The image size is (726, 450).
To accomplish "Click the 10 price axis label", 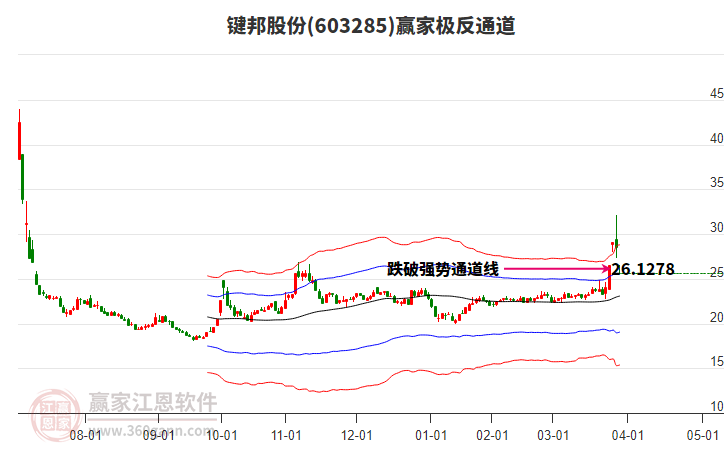I will [717, 406].
